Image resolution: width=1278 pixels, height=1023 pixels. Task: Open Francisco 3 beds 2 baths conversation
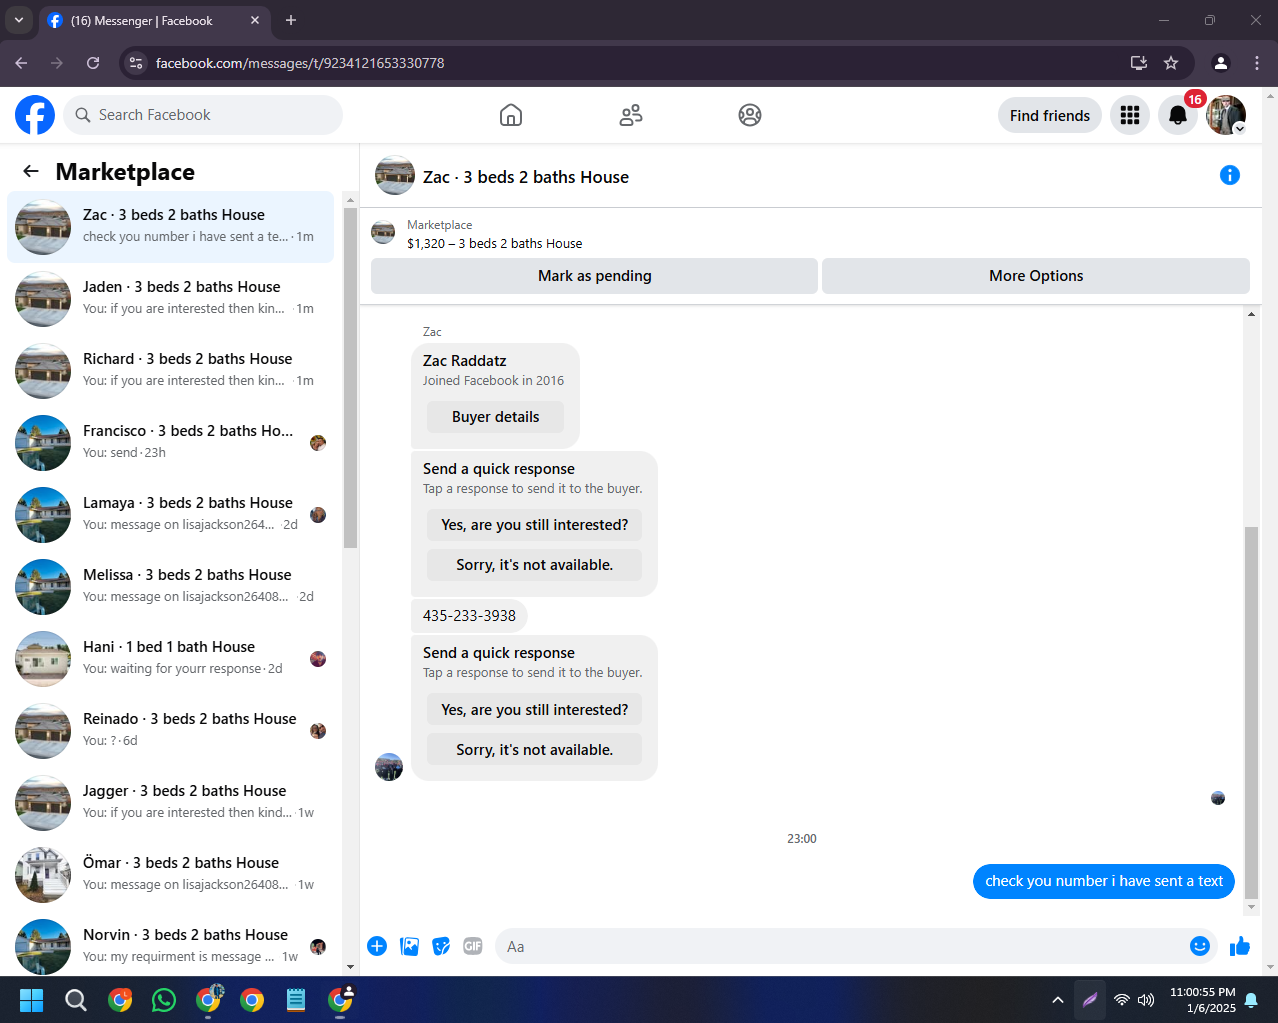[x=170, y=442]
